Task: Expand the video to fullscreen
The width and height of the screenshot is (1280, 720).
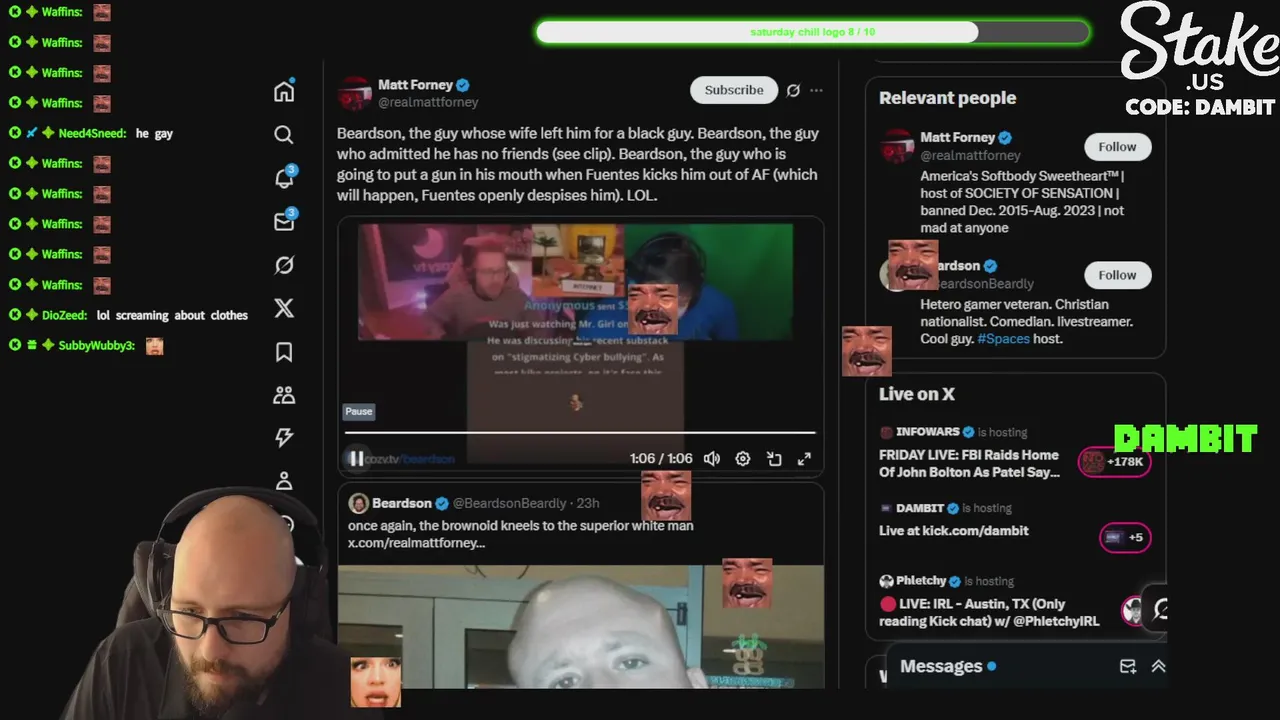Action: tap(804, 458)
